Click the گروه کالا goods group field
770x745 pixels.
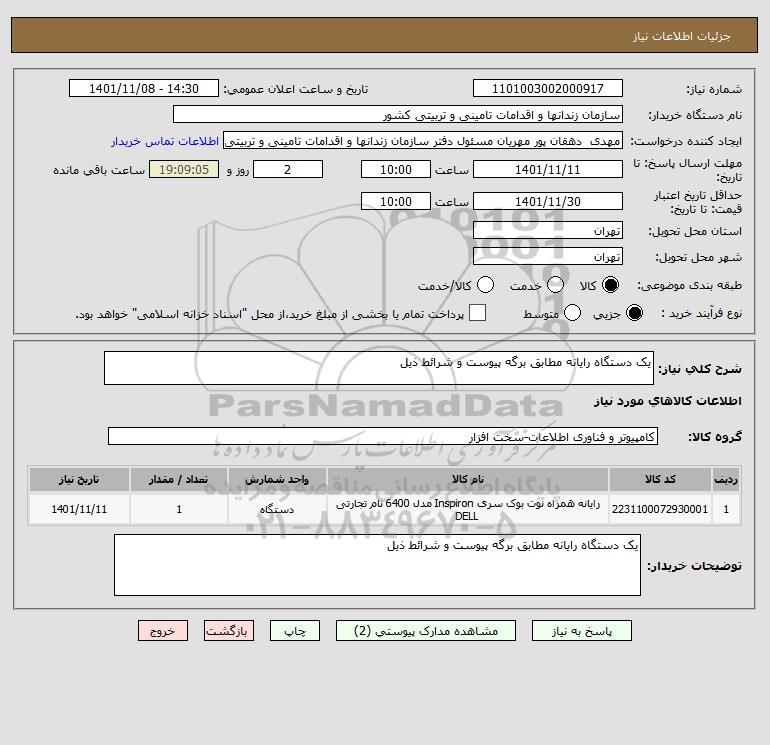tap(383, 436)
